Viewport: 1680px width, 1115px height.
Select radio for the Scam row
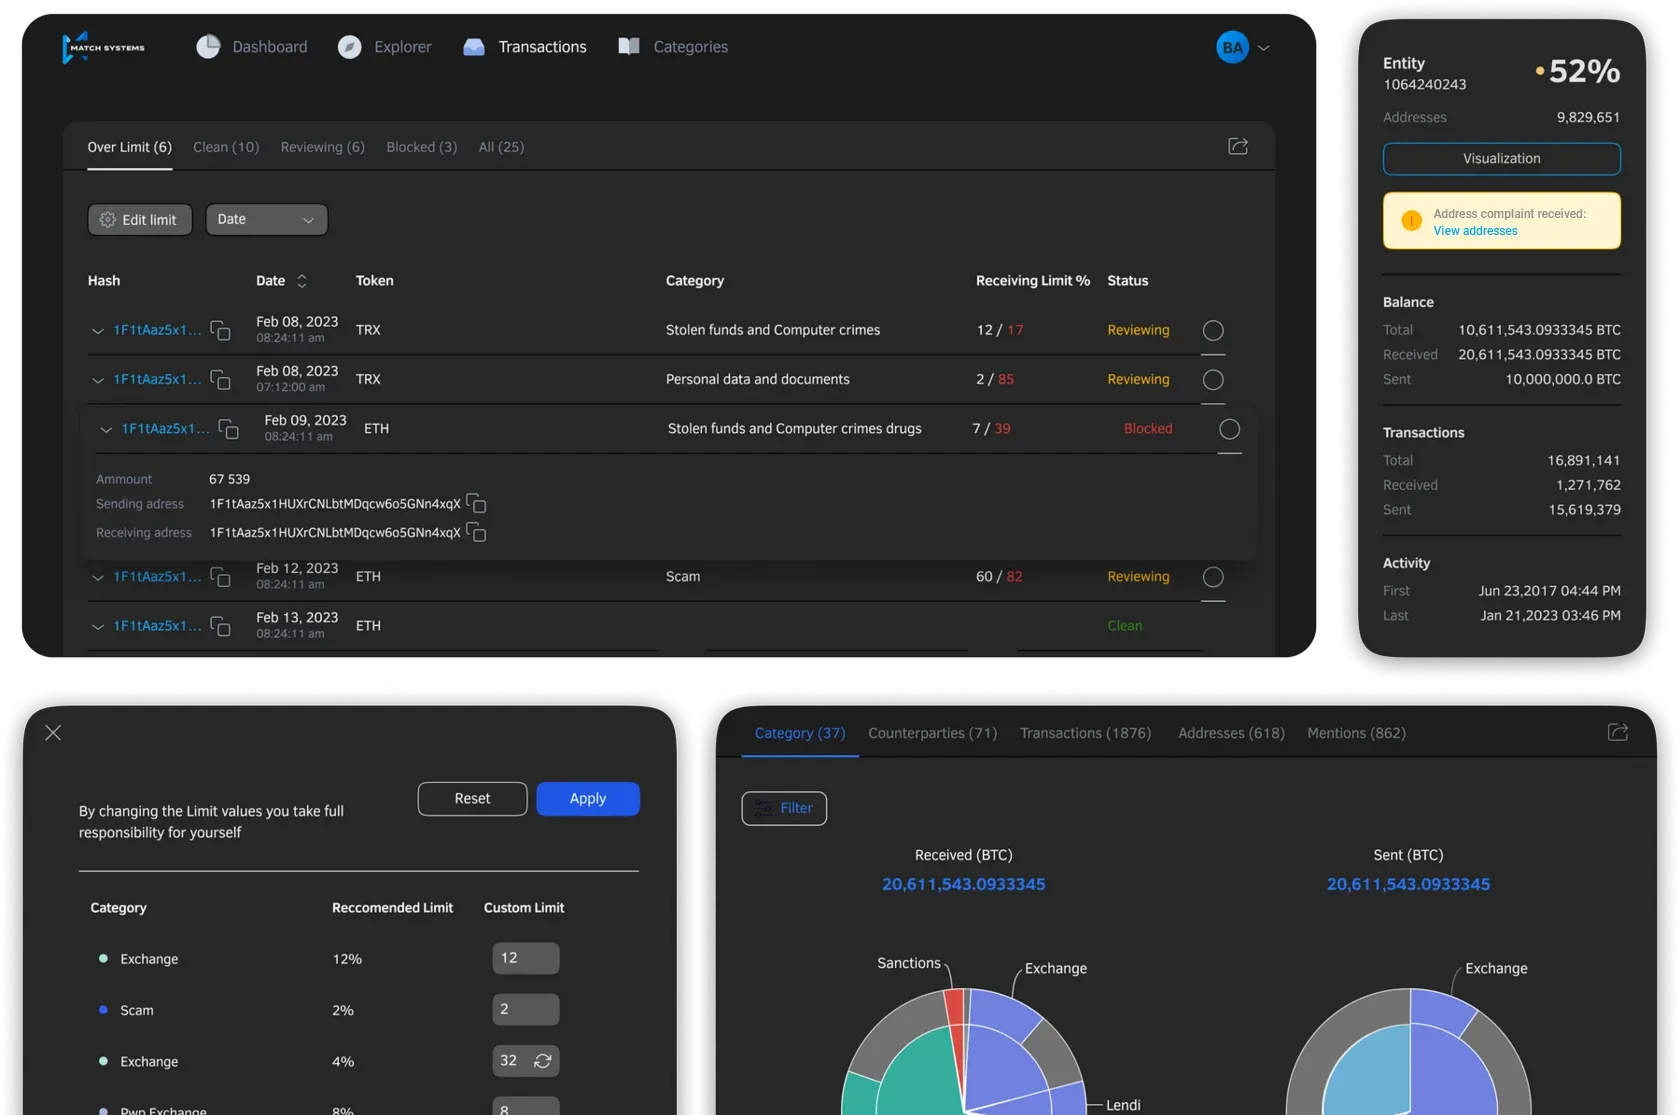coord(1213,577)
